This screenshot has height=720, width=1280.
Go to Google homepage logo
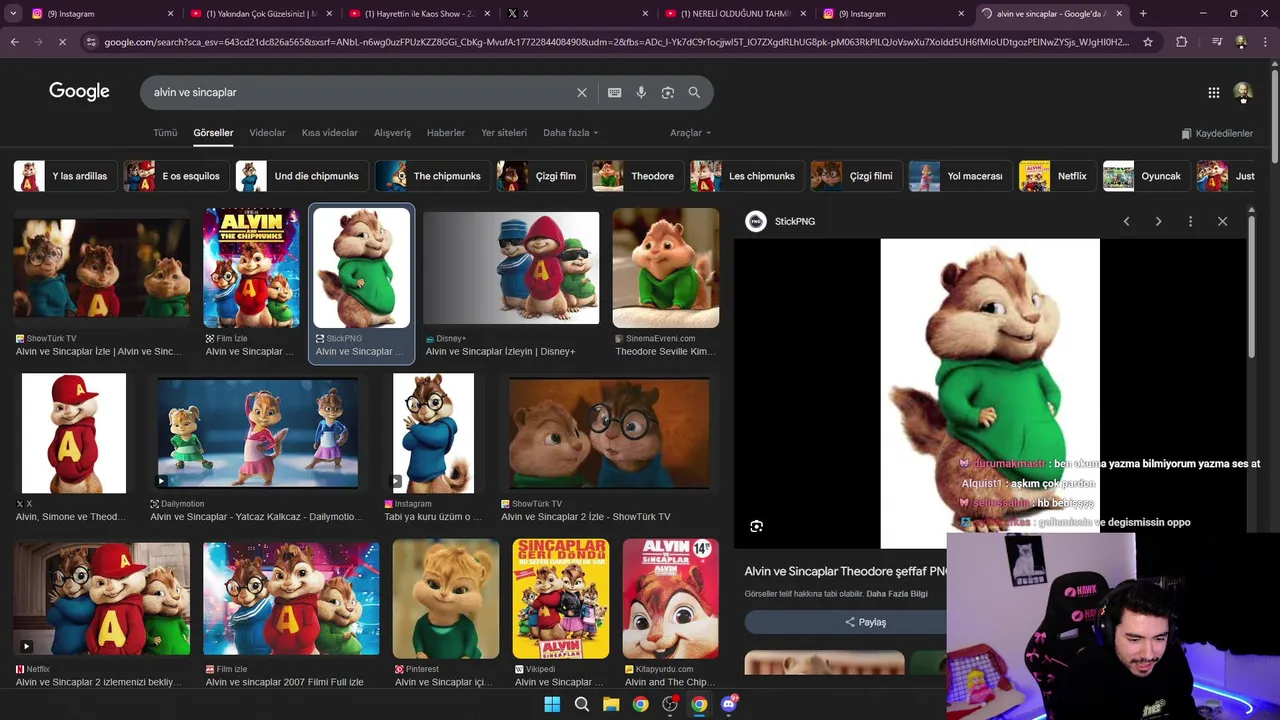point(79,92)
